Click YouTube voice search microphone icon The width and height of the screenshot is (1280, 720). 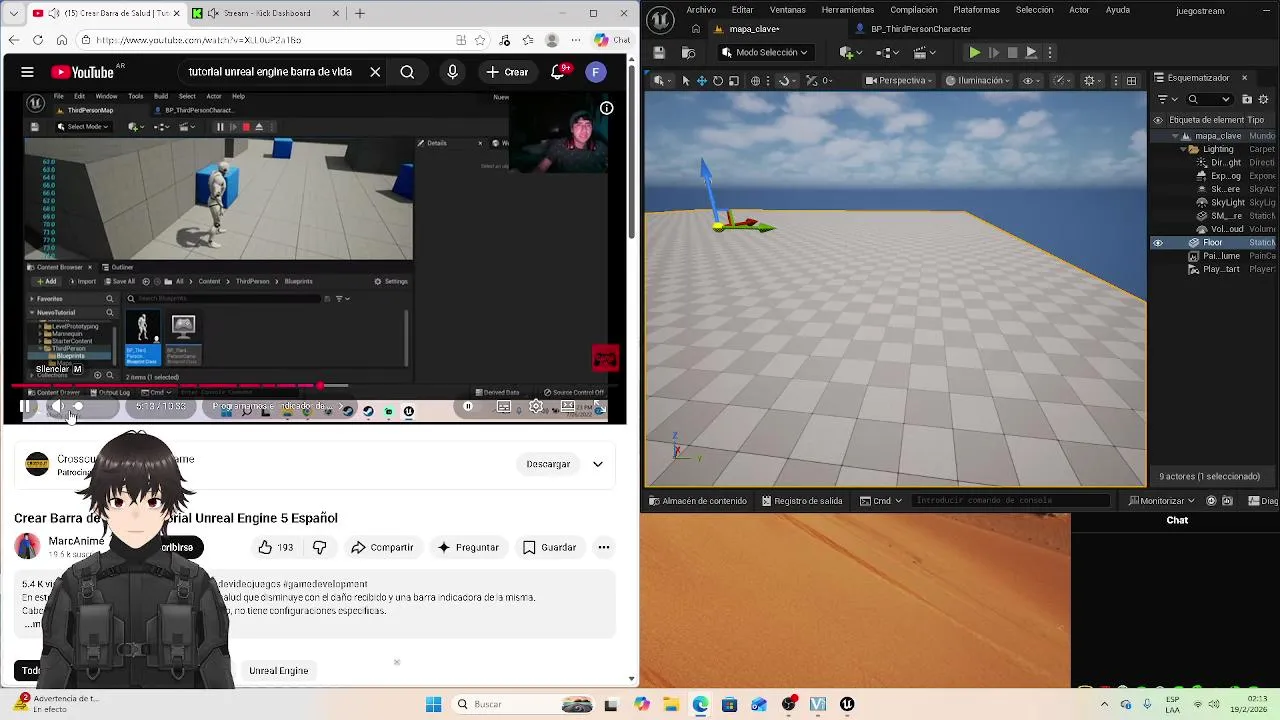[452, 72]
